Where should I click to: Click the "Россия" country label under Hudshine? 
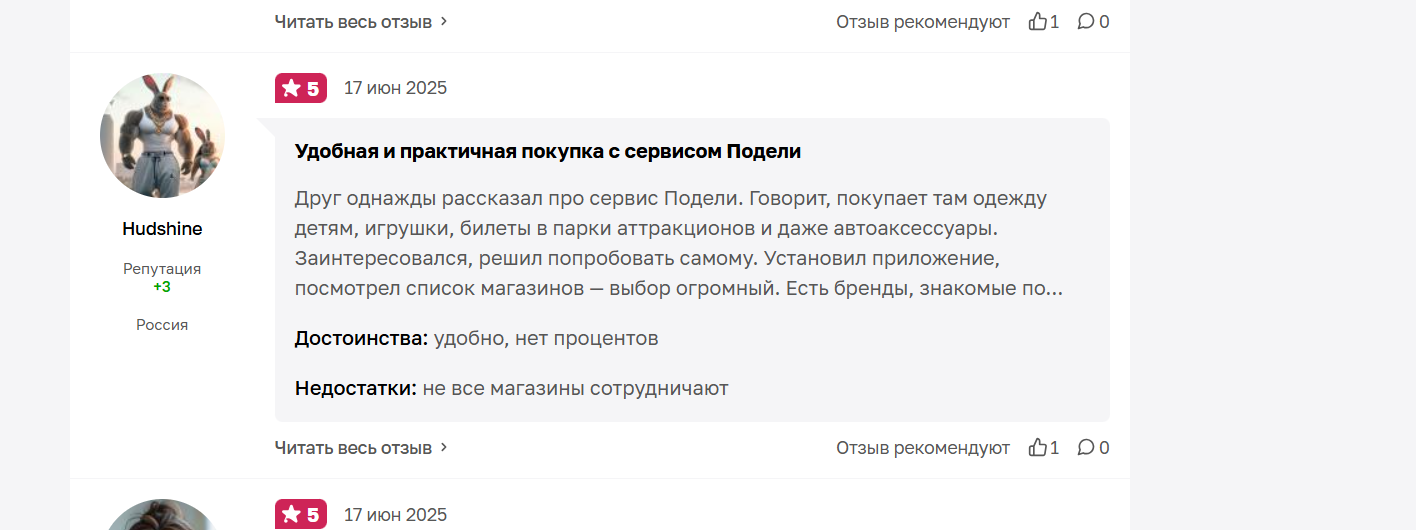pos(162,325)
